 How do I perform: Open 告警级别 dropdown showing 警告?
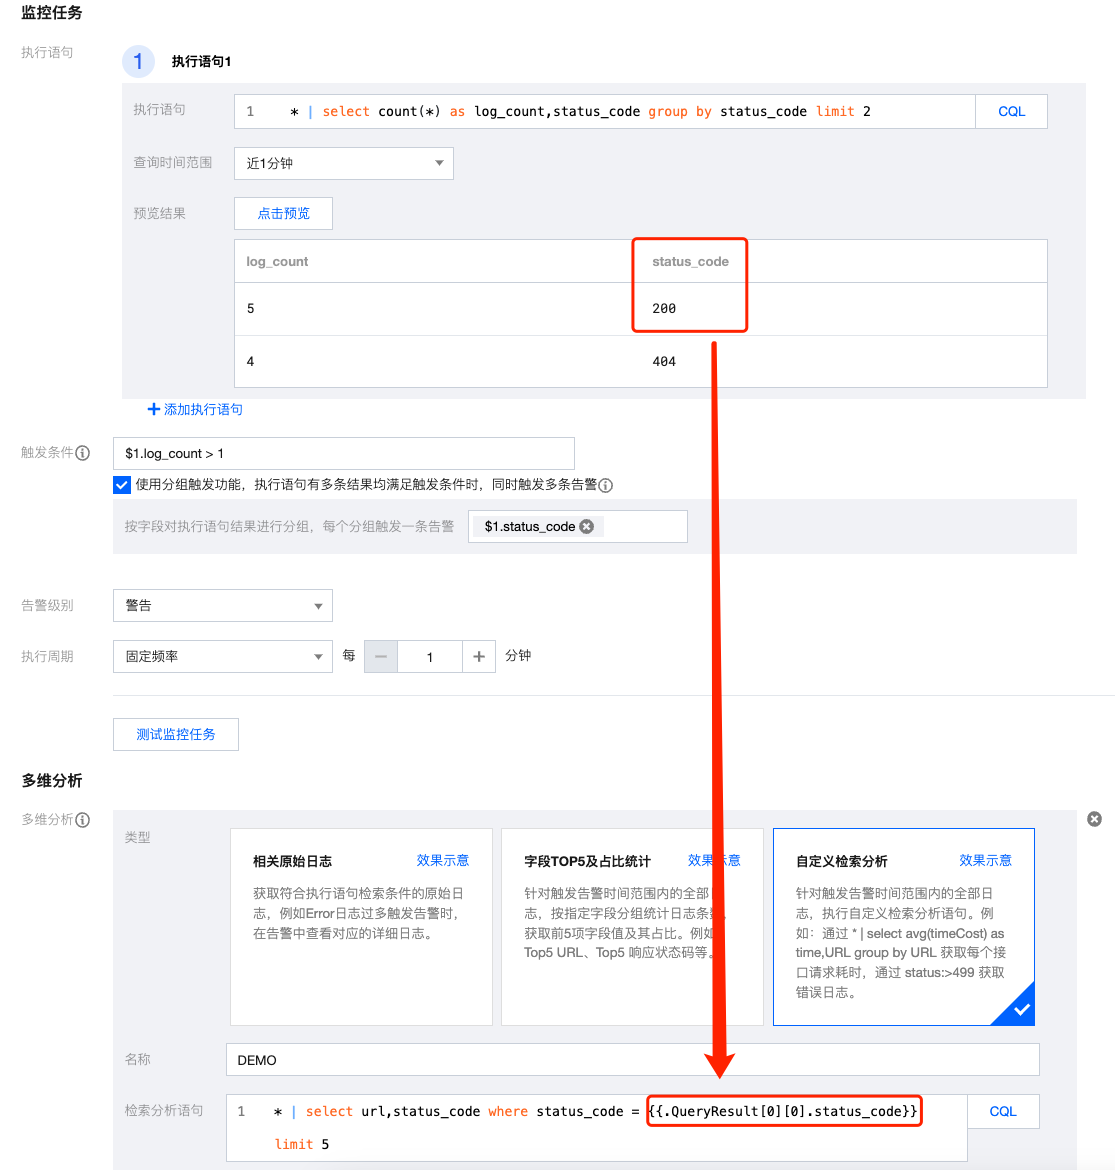tap(222, 606)
